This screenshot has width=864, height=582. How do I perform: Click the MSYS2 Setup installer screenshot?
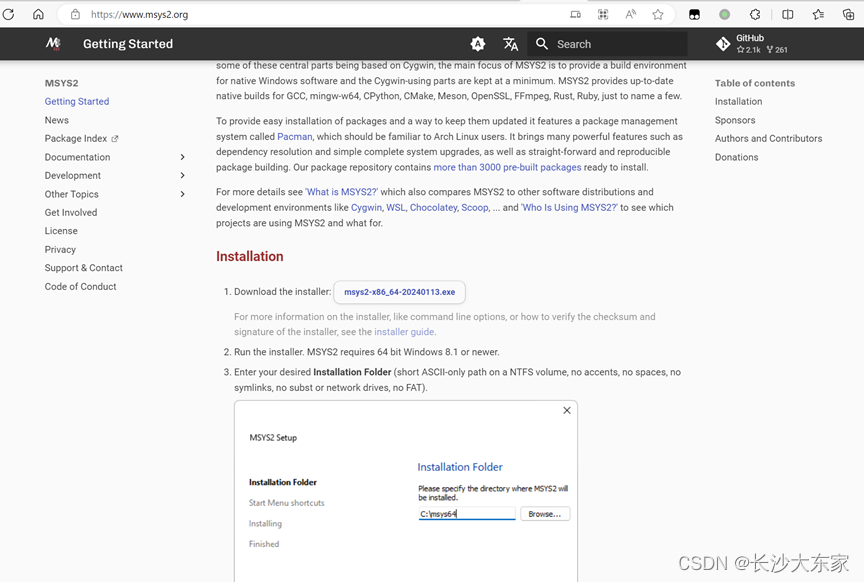click(x=406, y=491)
